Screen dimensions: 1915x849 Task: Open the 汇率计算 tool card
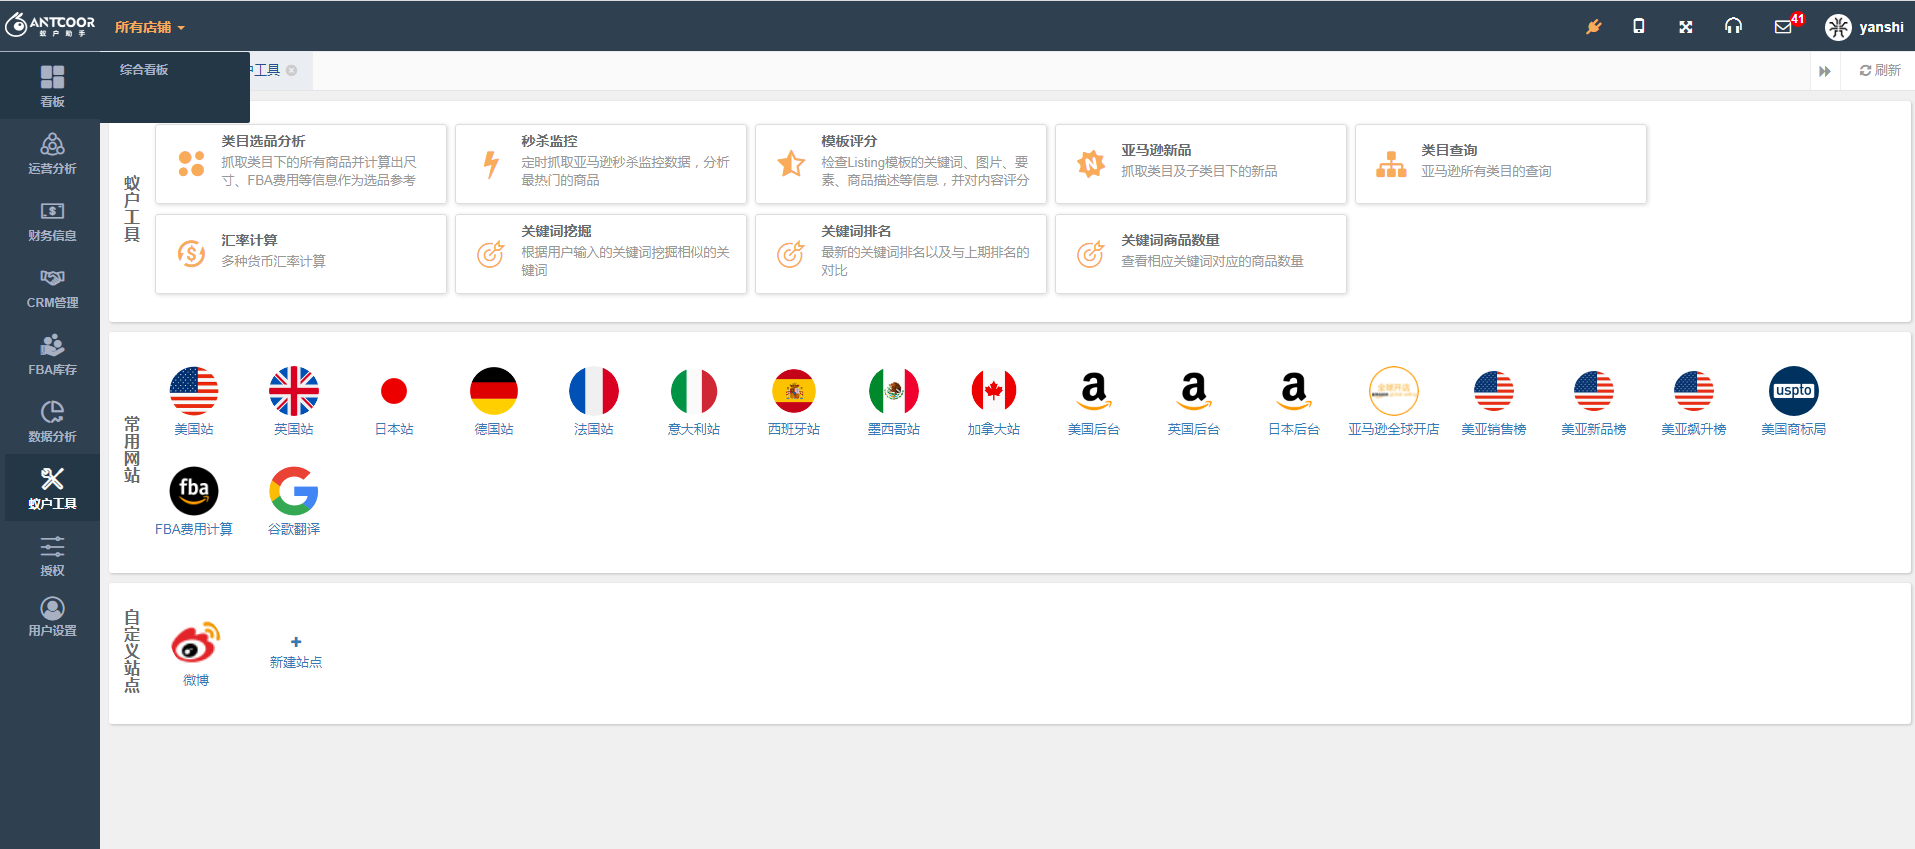pos(301,254)
